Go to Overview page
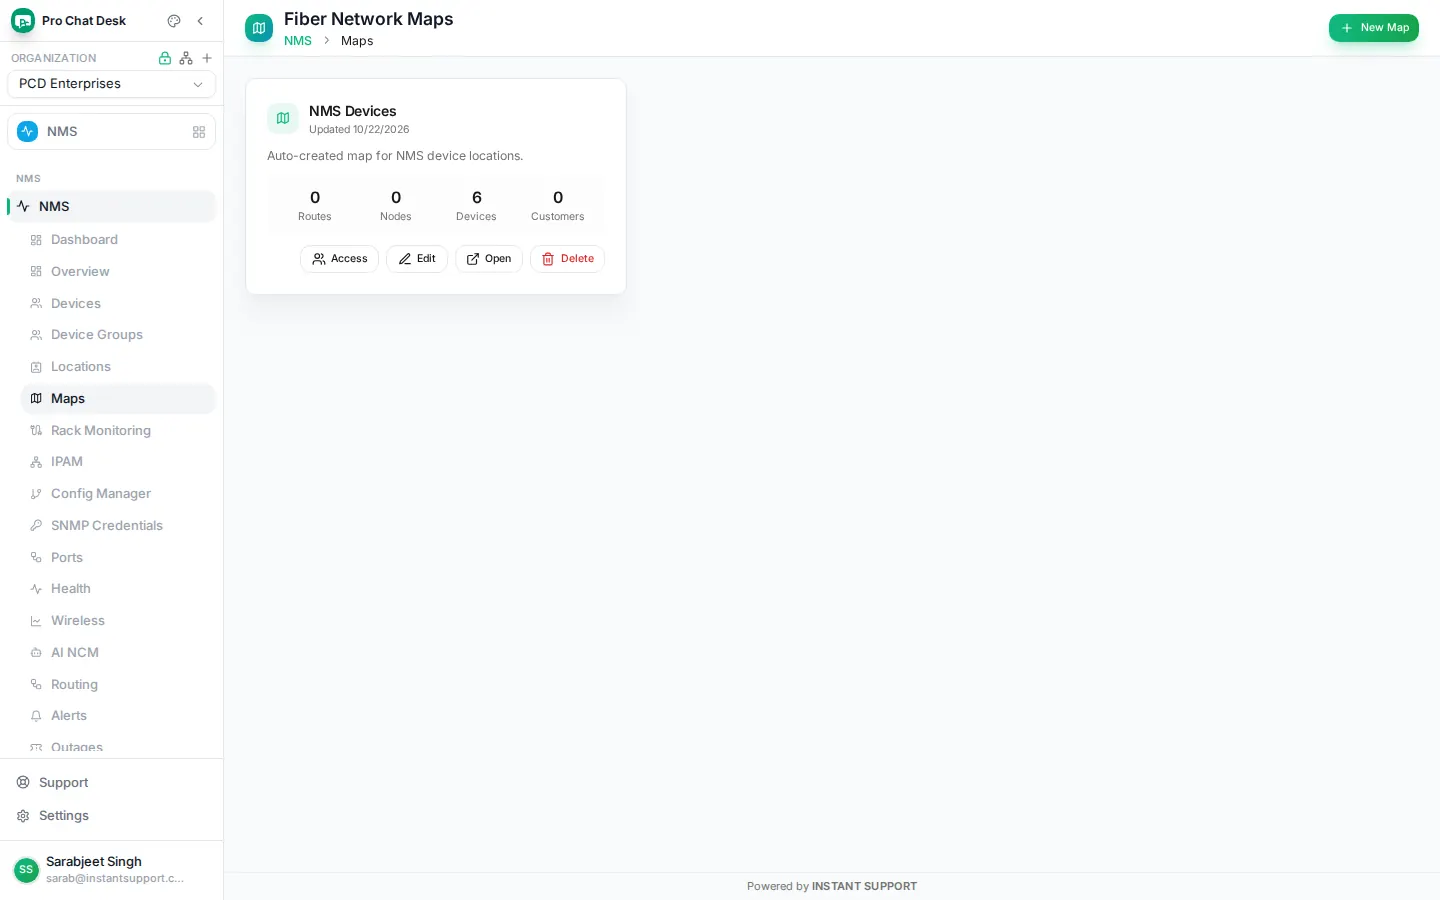Screen dimensions: 1440x900 (118, 272)
